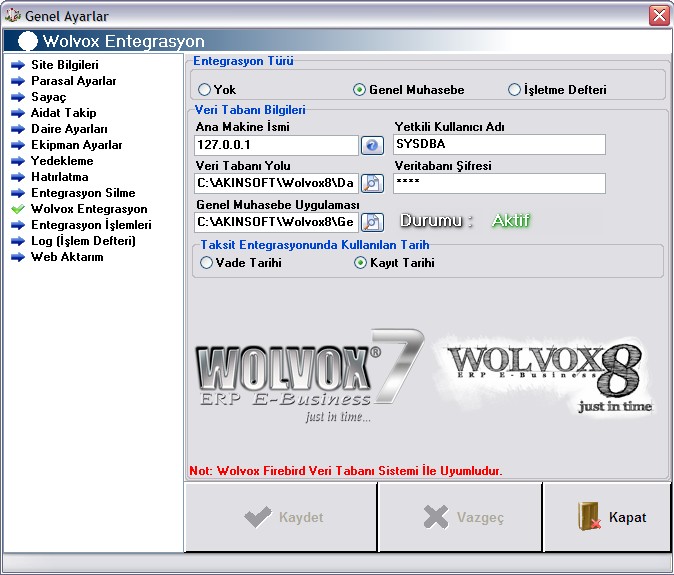Screen dimensions: 674x575
Task: Click the Veritabanı Şifresi password field
Action: click(x=499, y=184)
